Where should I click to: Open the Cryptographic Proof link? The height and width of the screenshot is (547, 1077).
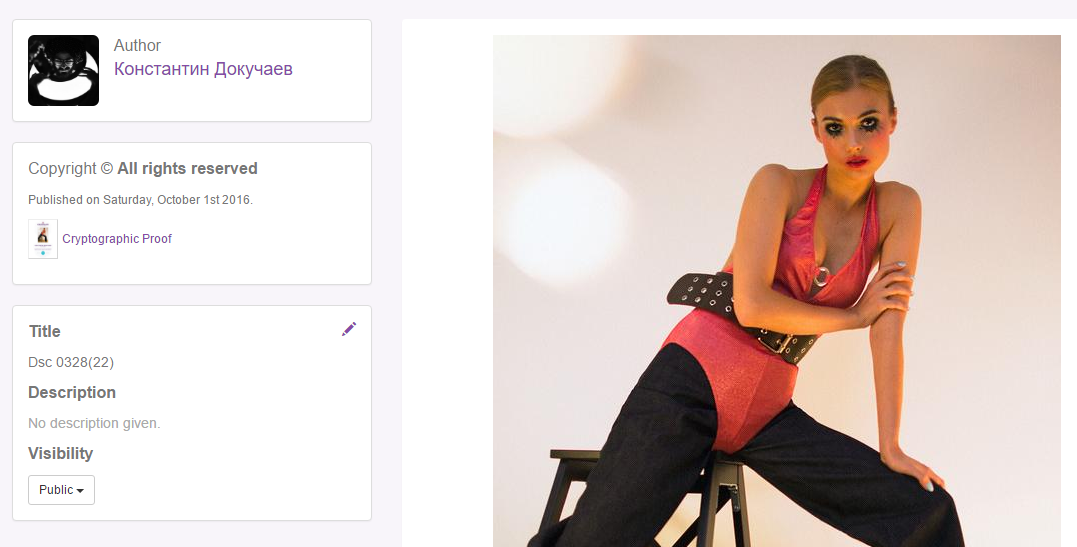click(117, 238)
